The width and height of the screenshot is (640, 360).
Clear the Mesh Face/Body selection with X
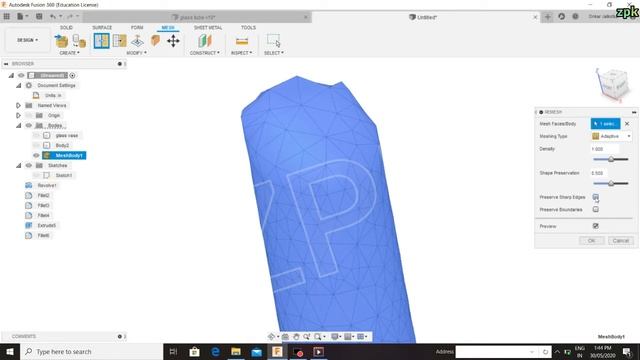627,124
